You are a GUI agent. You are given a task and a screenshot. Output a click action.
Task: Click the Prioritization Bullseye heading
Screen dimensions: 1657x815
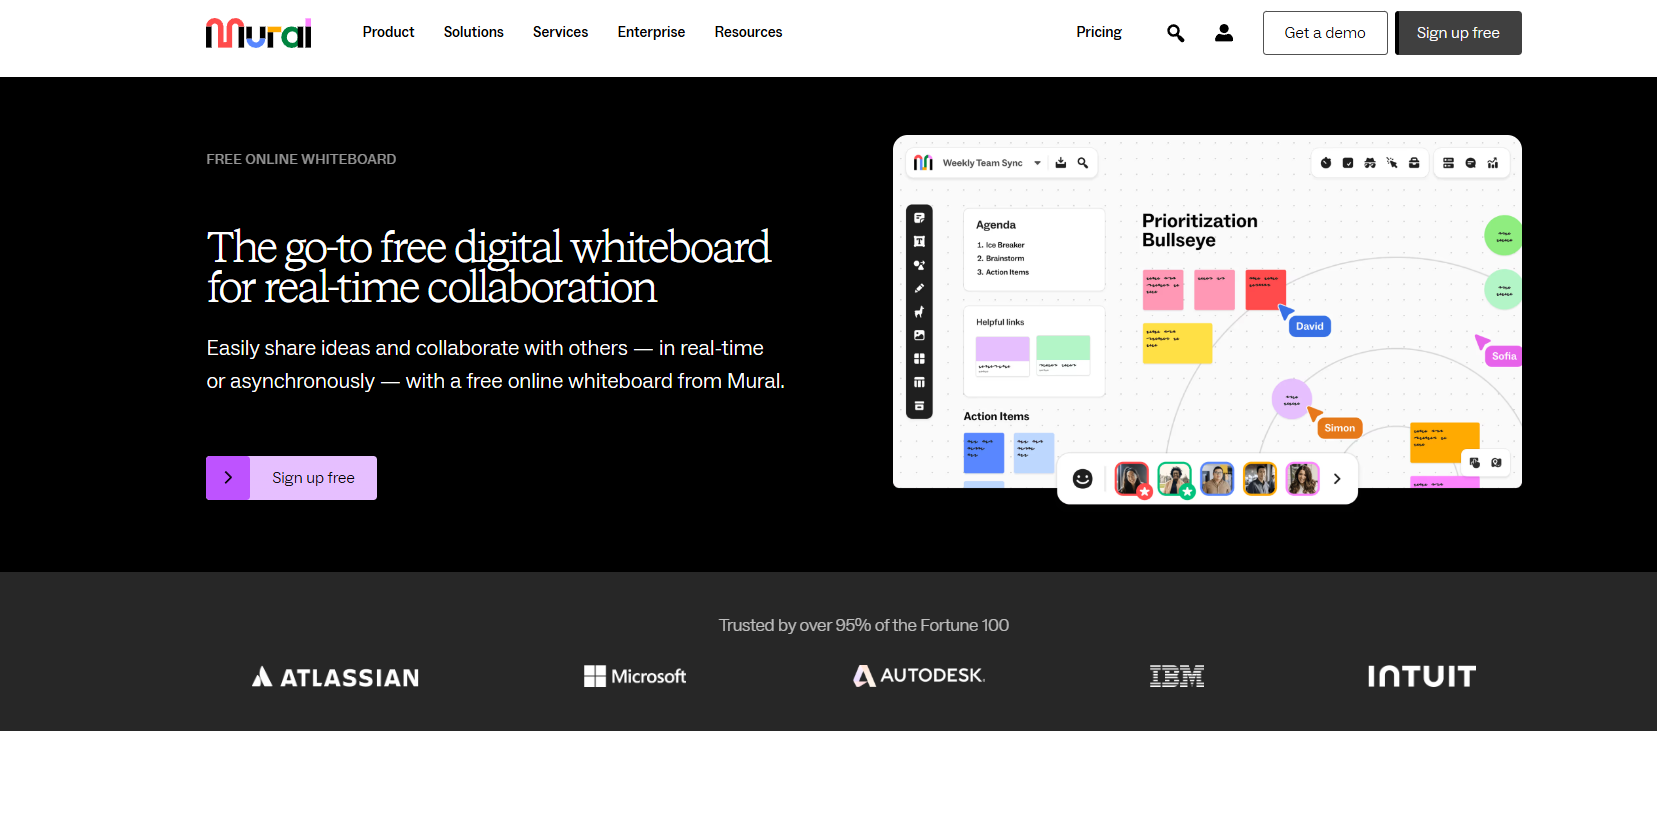tap(1200, 230)
